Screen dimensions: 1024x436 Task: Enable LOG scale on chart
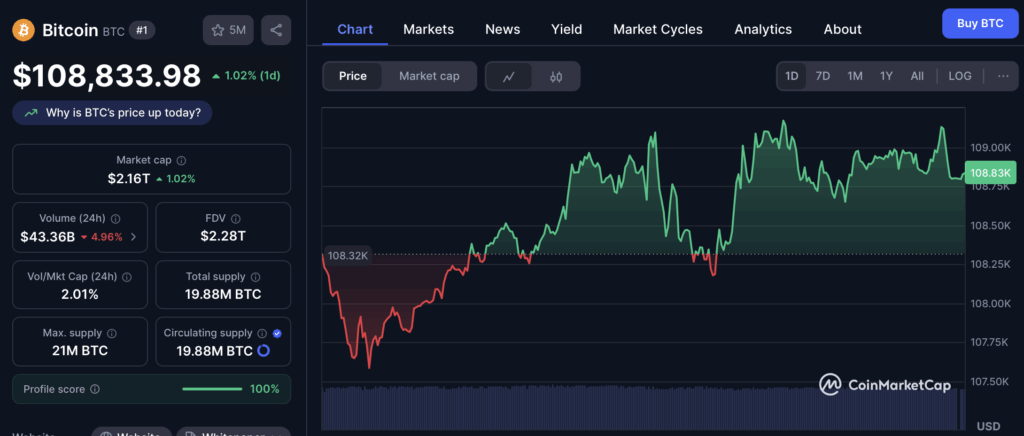(x=960, y=76)
